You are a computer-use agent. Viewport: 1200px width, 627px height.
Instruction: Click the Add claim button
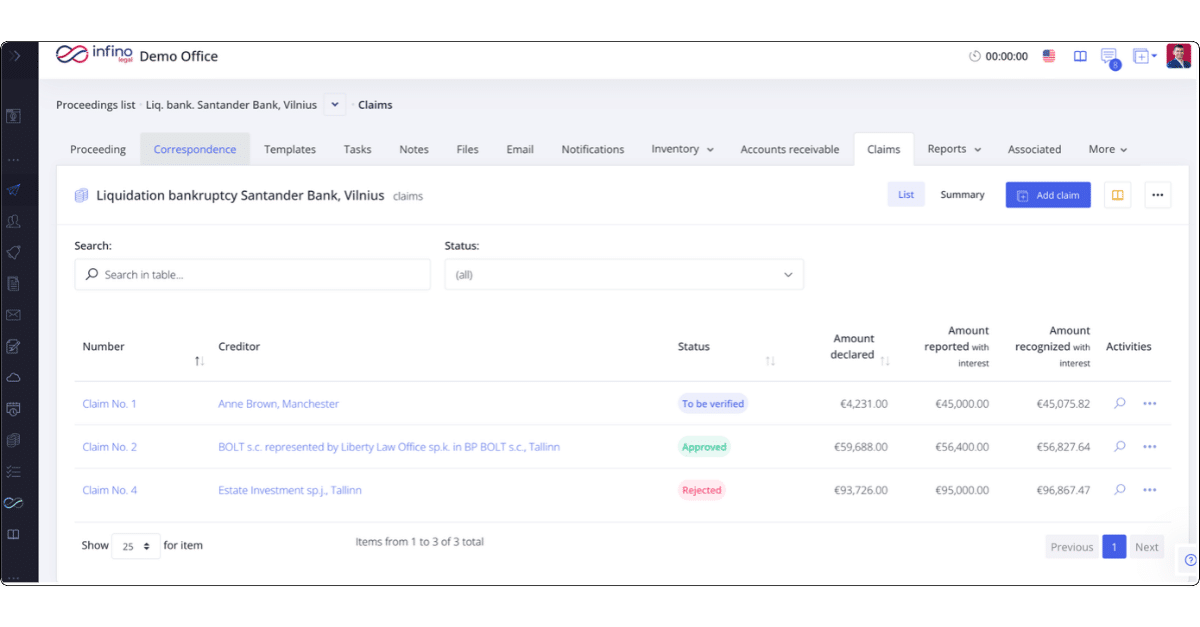coord(1048,195)
